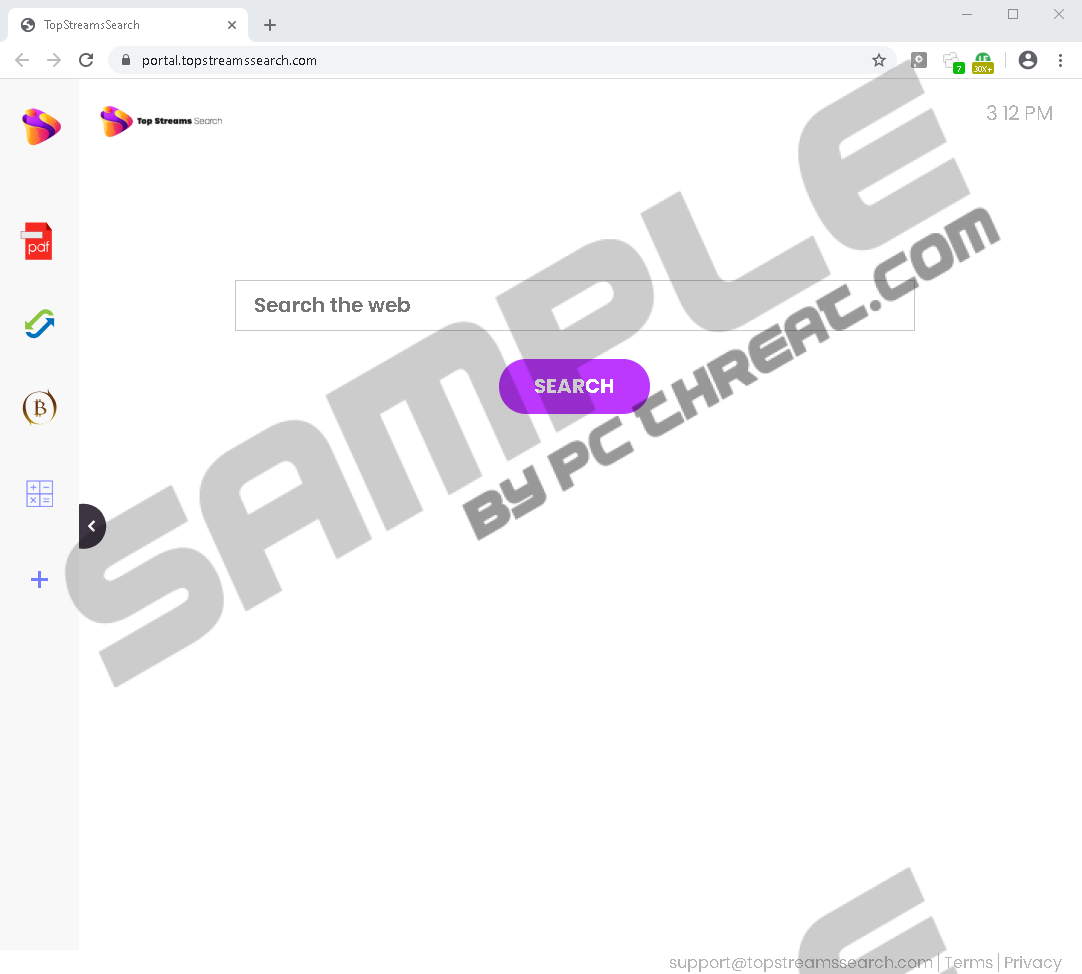This screenshot has width=1082, height=974.
Task: Open the Privacy link in the footer
Action: (x=1032, y=962)
